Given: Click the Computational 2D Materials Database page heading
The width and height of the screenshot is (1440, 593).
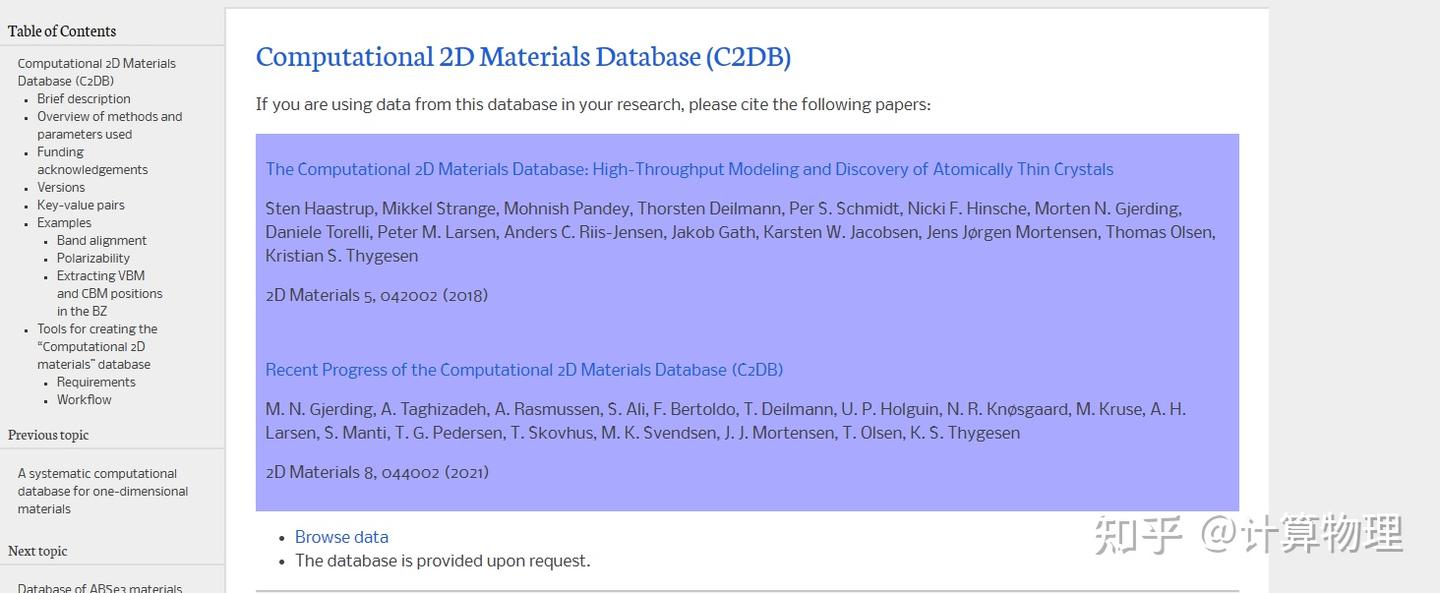Looking at the screenshot, I should click(x=523, y=57).
